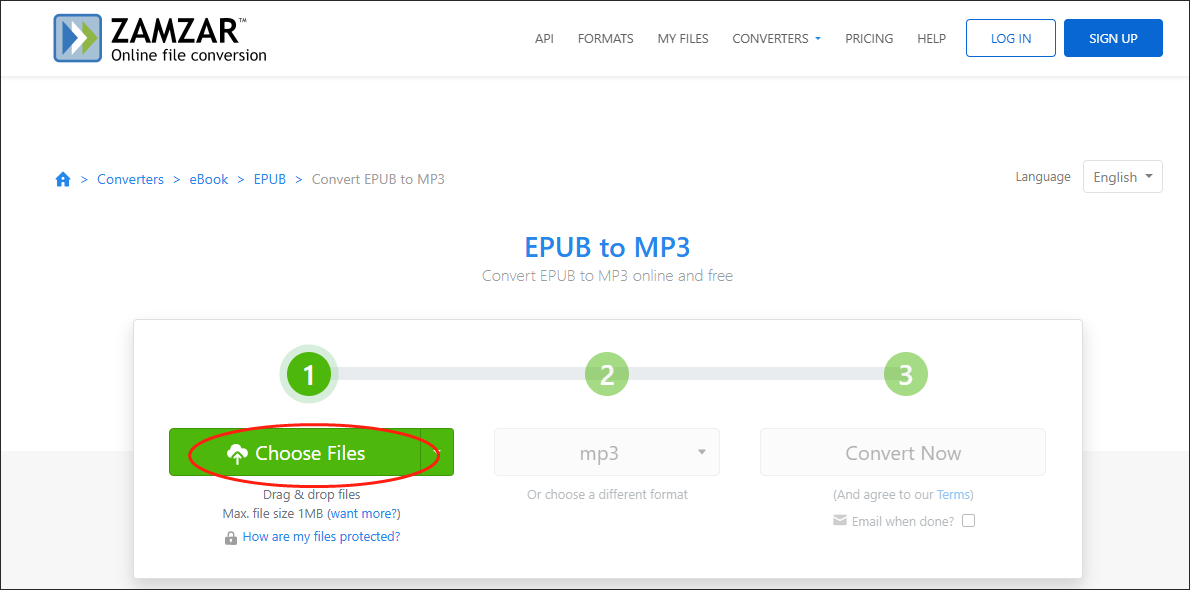The width and height of the screenshot is (1190, 590).
Task: Click the envelope icon by Email when done
Action: click(x=839, y=521)
